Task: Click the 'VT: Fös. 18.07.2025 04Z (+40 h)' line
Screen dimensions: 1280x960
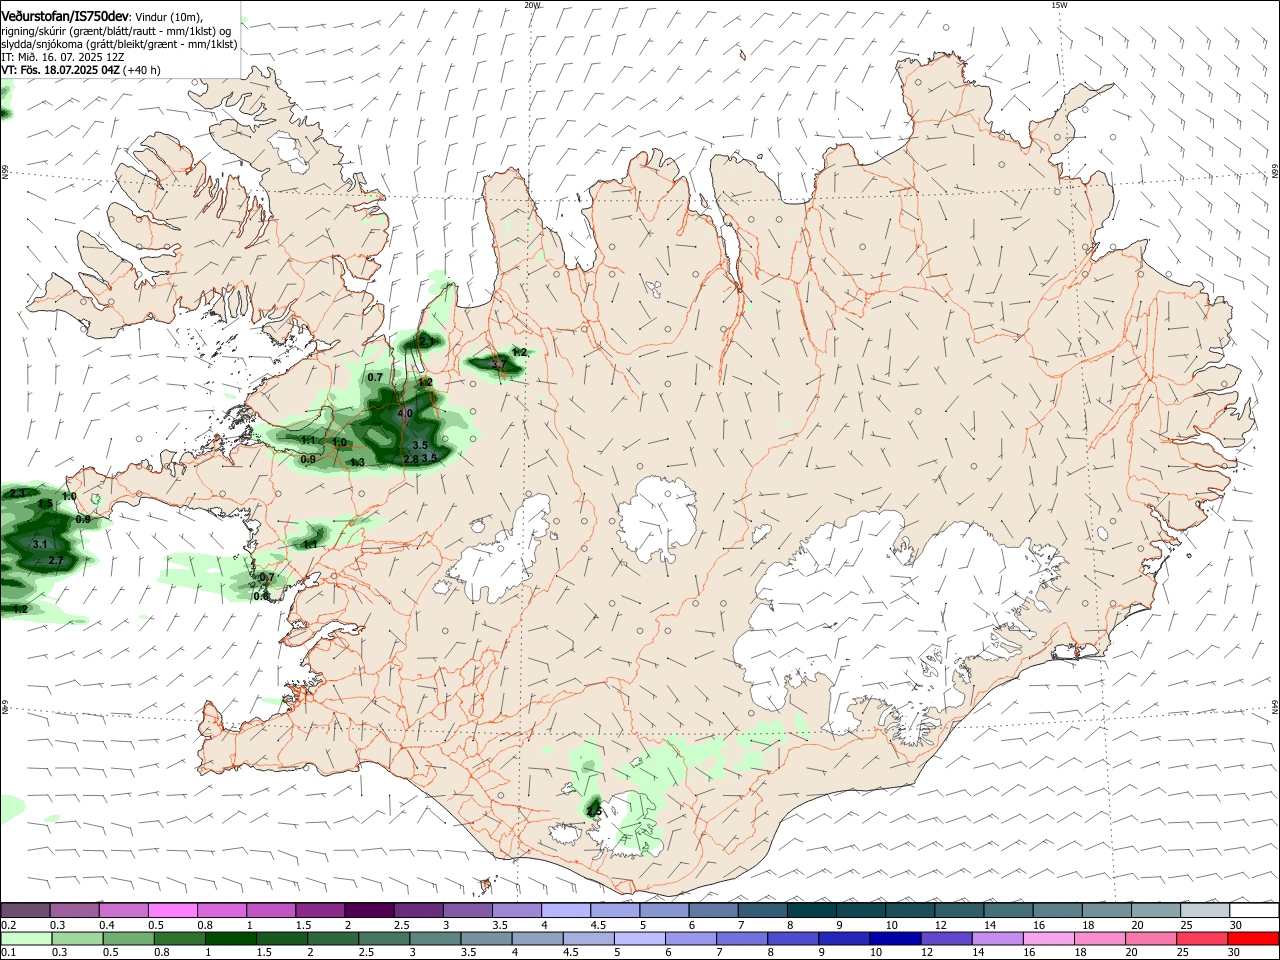Action: [x=80, y=70]
